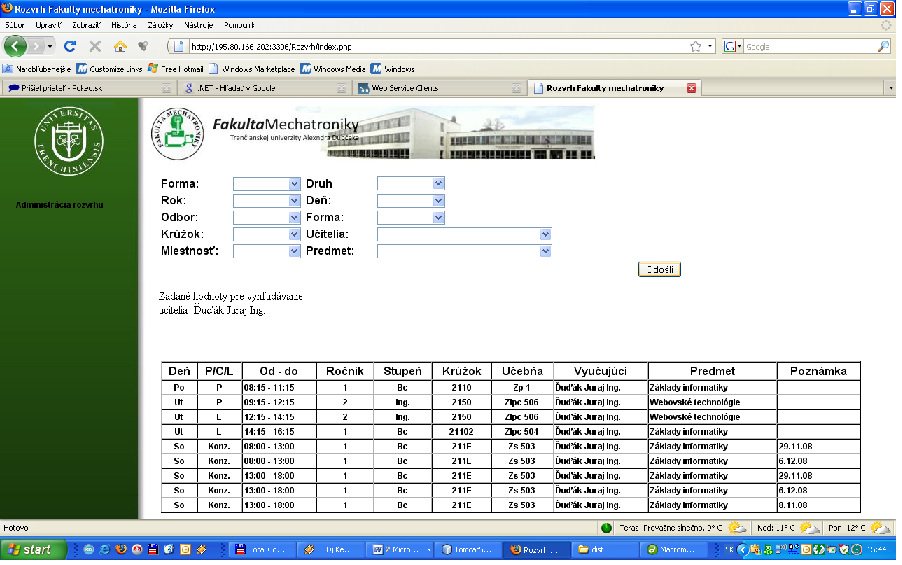The width and height of the screenshot is (902, 565).
Task: Open the Pomocník menu
Action: [239, 25]
